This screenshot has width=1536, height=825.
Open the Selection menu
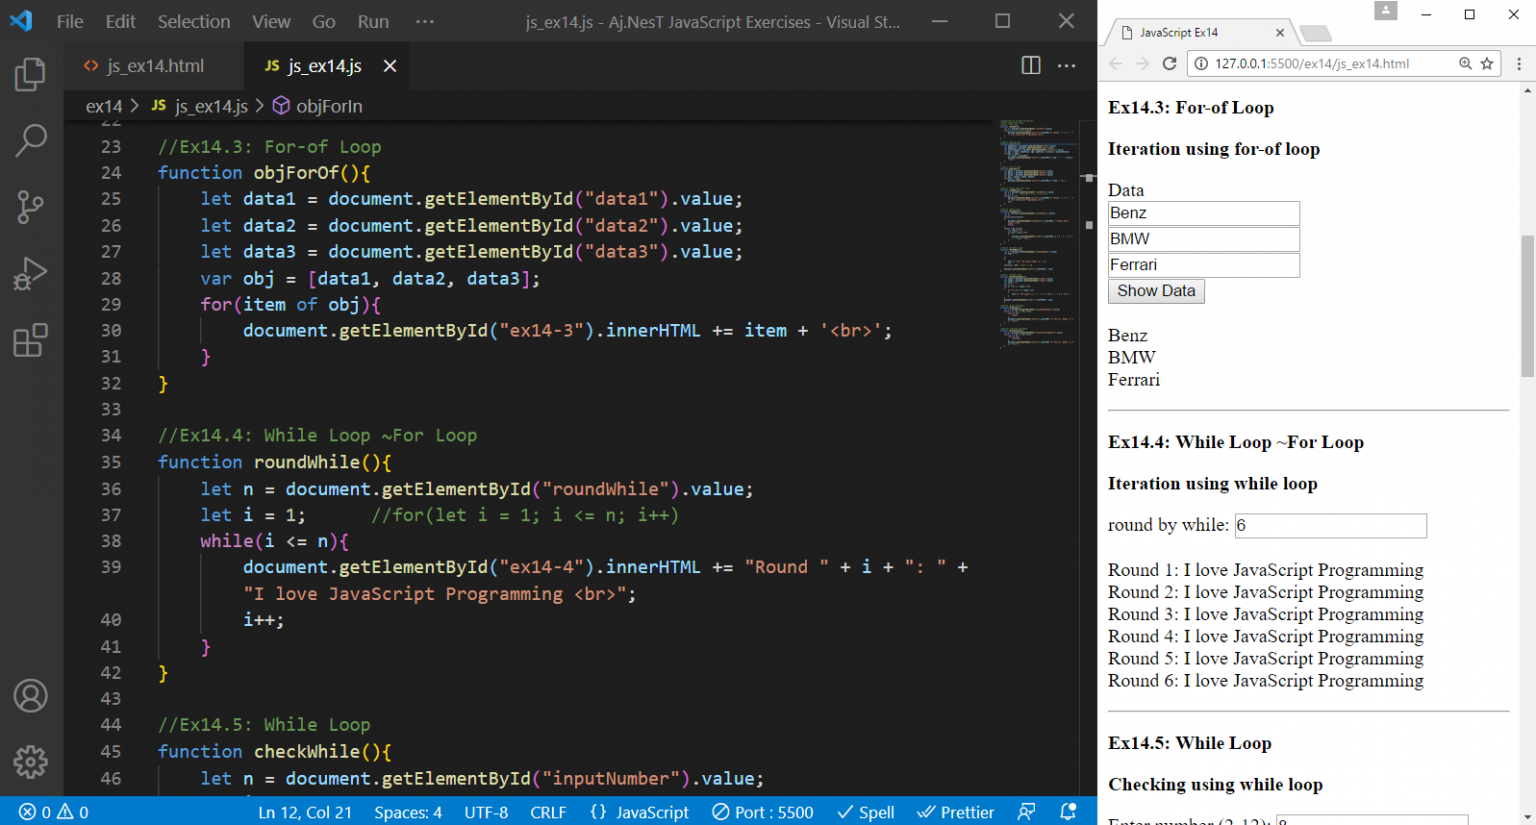193,21
